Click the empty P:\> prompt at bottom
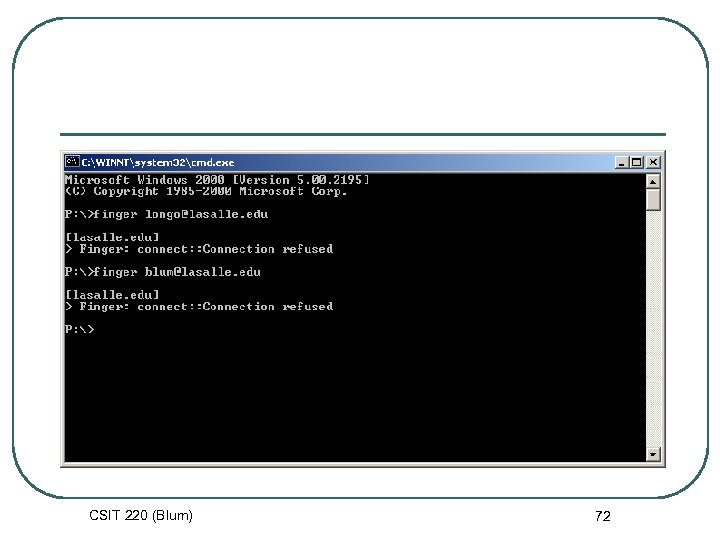The image size is (720, 540). tap(79, 329)
